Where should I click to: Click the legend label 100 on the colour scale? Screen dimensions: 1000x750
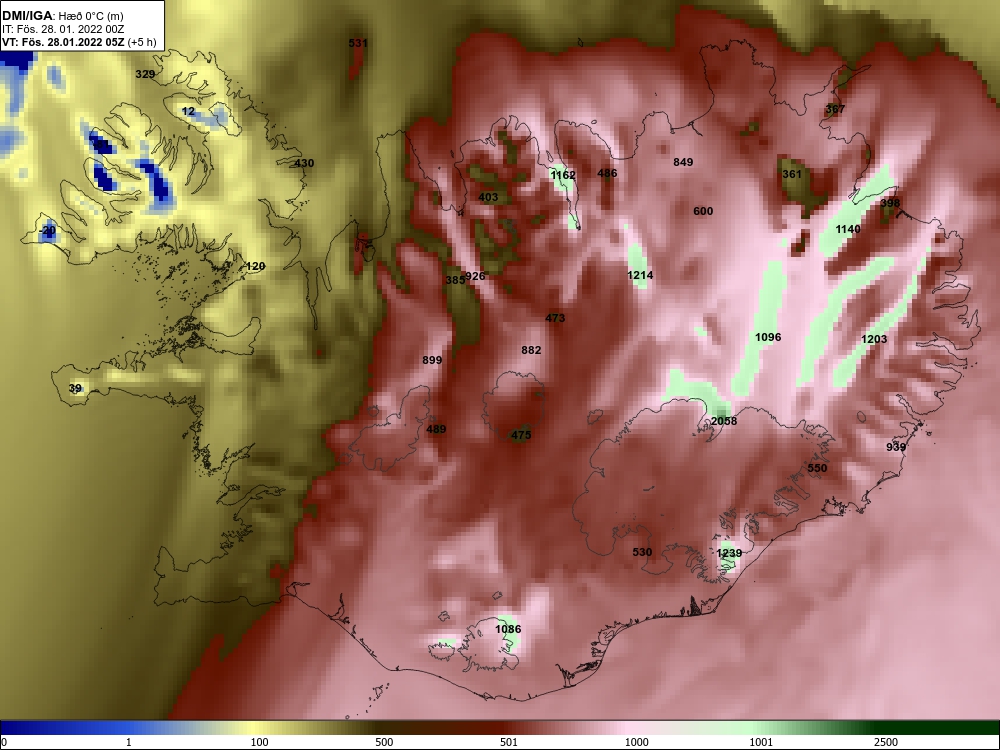(260, 742)
